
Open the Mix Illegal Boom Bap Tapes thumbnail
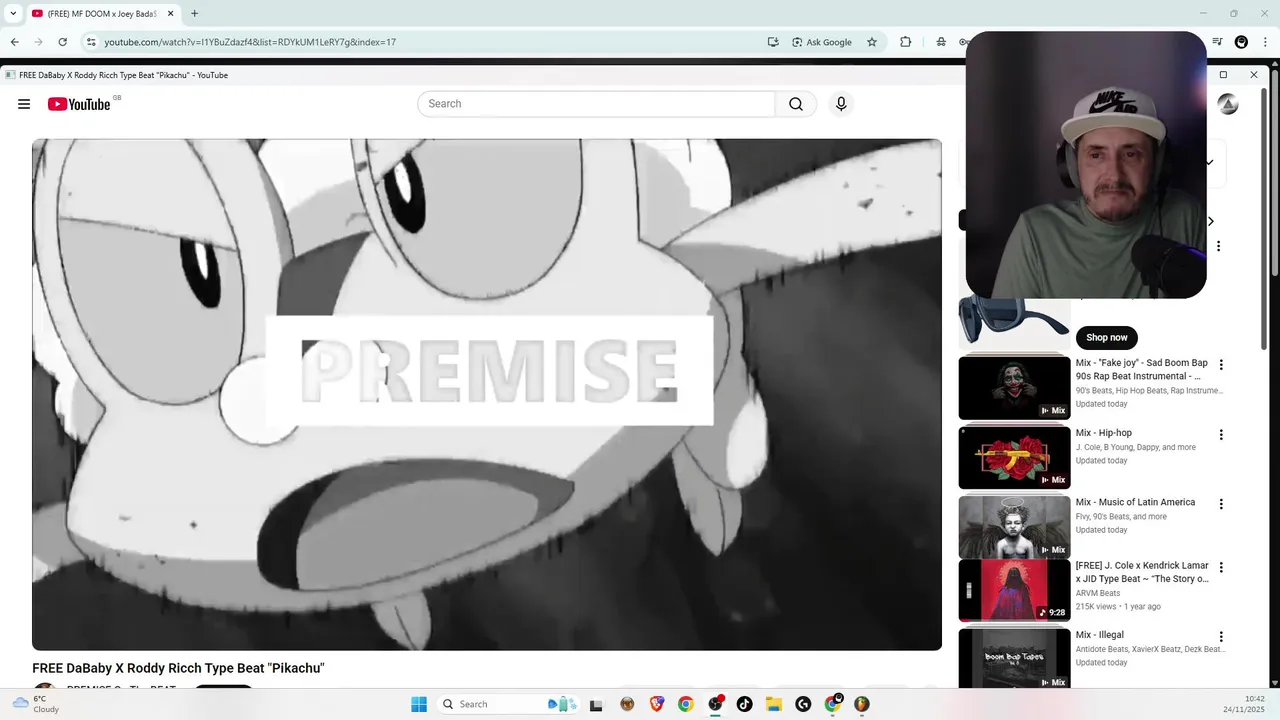coord(1014,658)
